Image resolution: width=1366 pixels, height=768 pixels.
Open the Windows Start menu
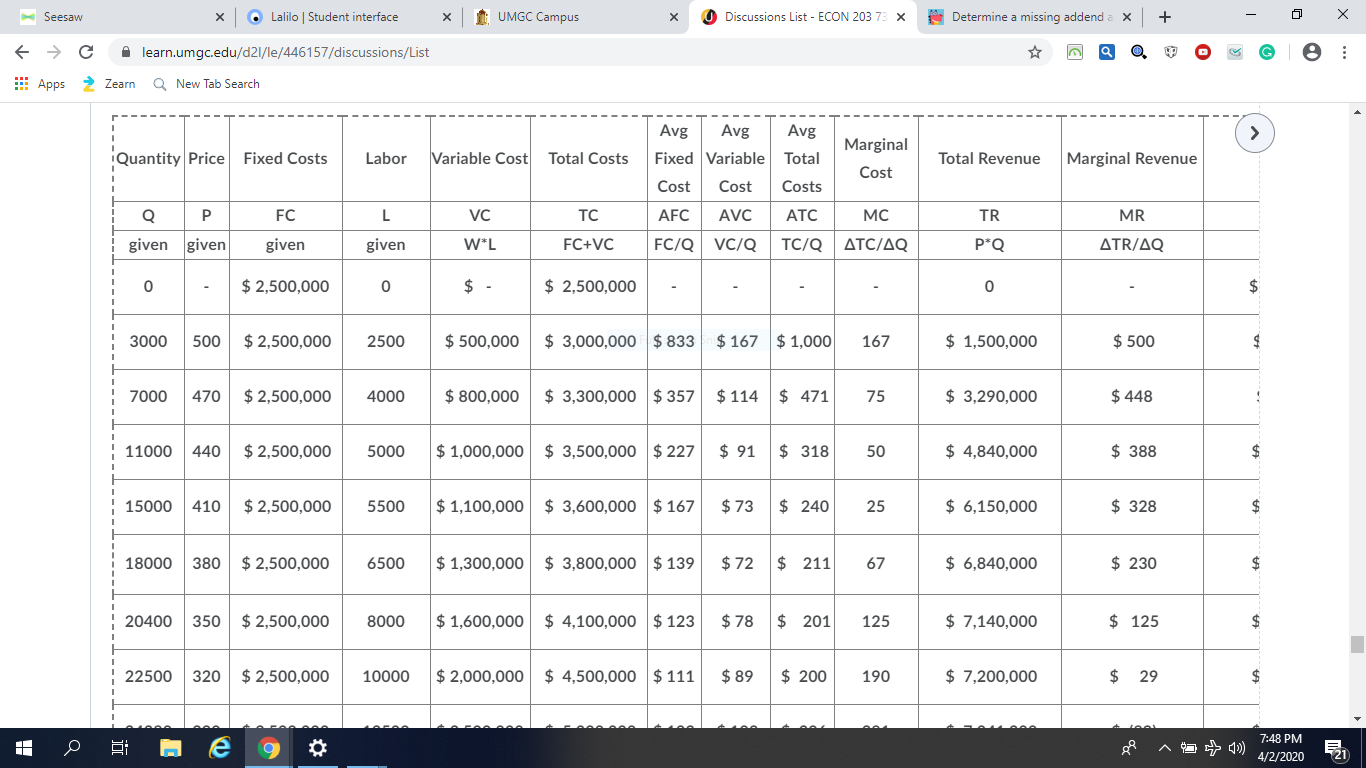[x=24, y=747]
